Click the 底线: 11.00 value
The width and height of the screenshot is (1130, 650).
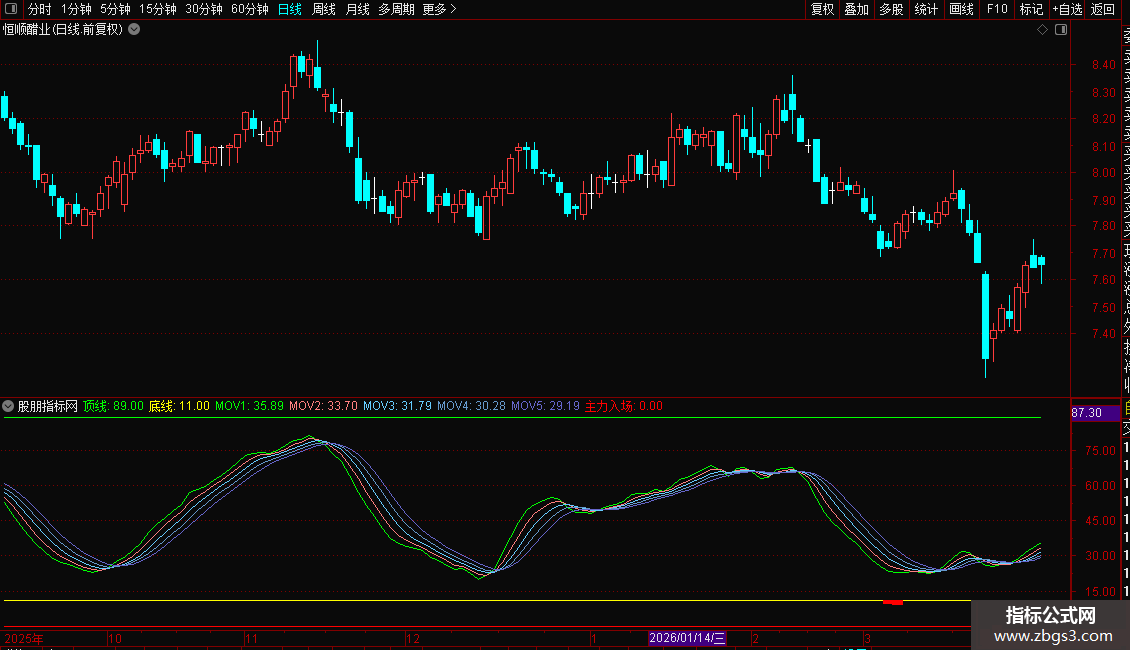point(179,406)
